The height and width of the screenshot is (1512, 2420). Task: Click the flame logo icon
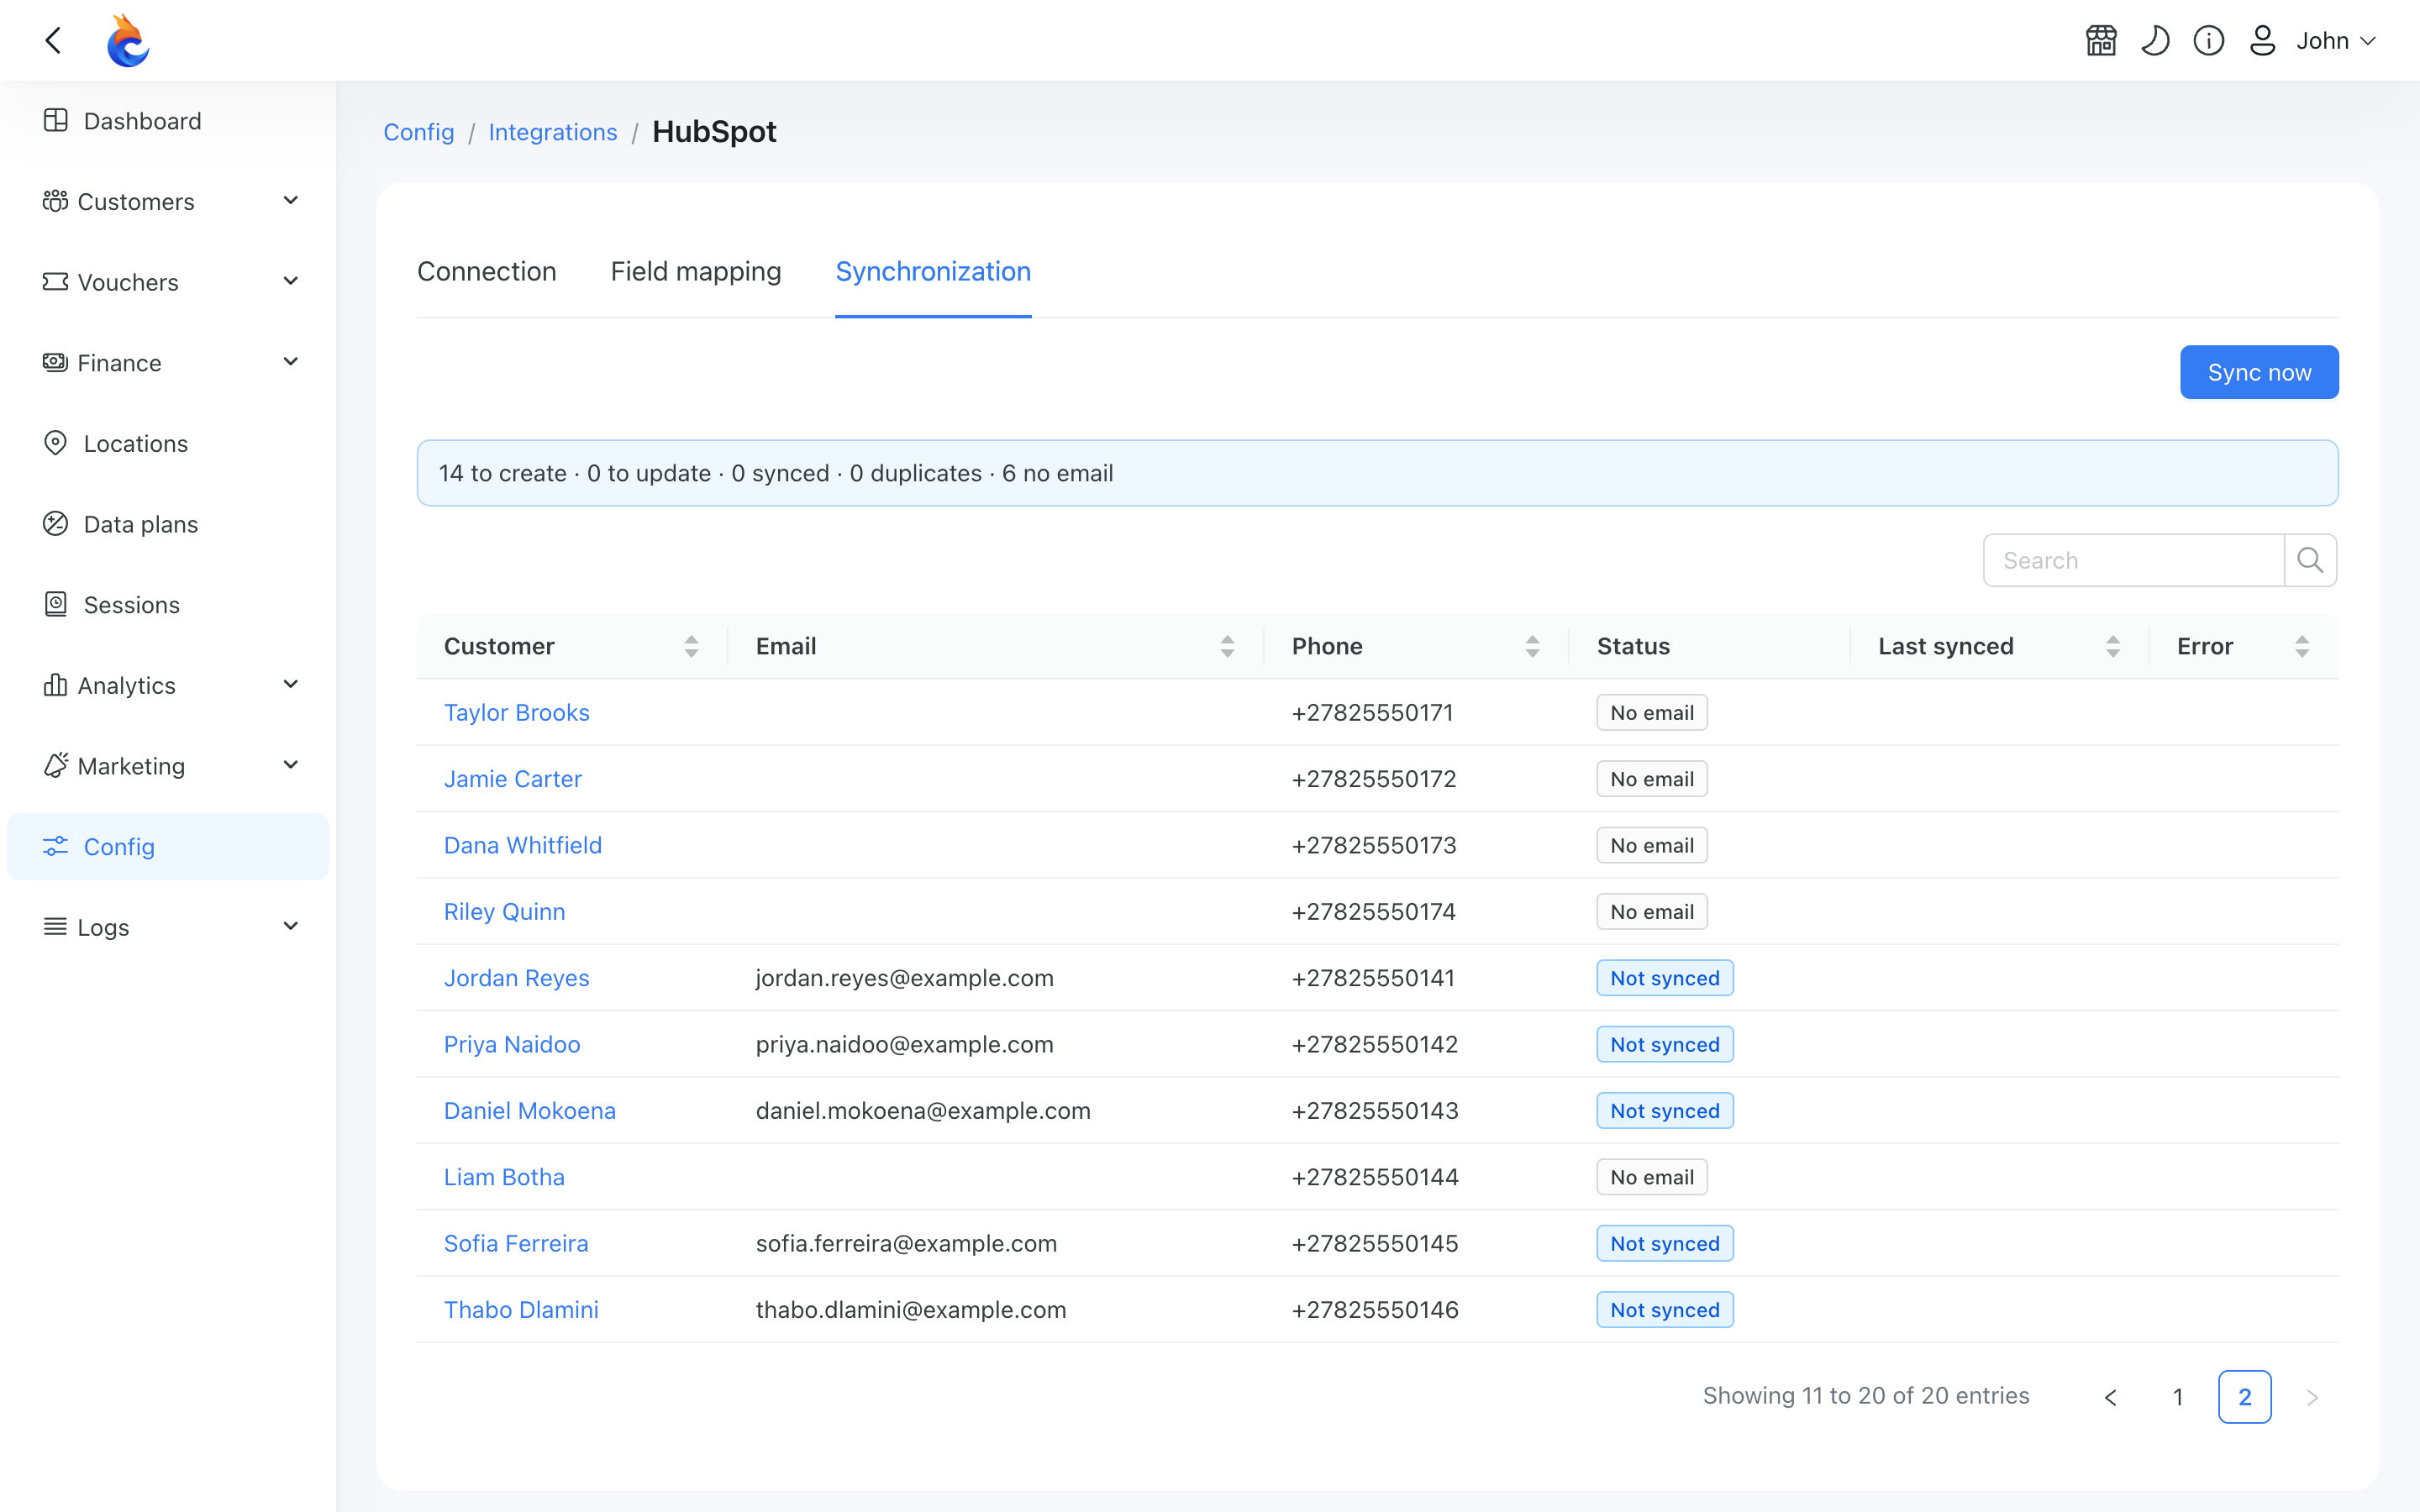click(x=128, y=40)
